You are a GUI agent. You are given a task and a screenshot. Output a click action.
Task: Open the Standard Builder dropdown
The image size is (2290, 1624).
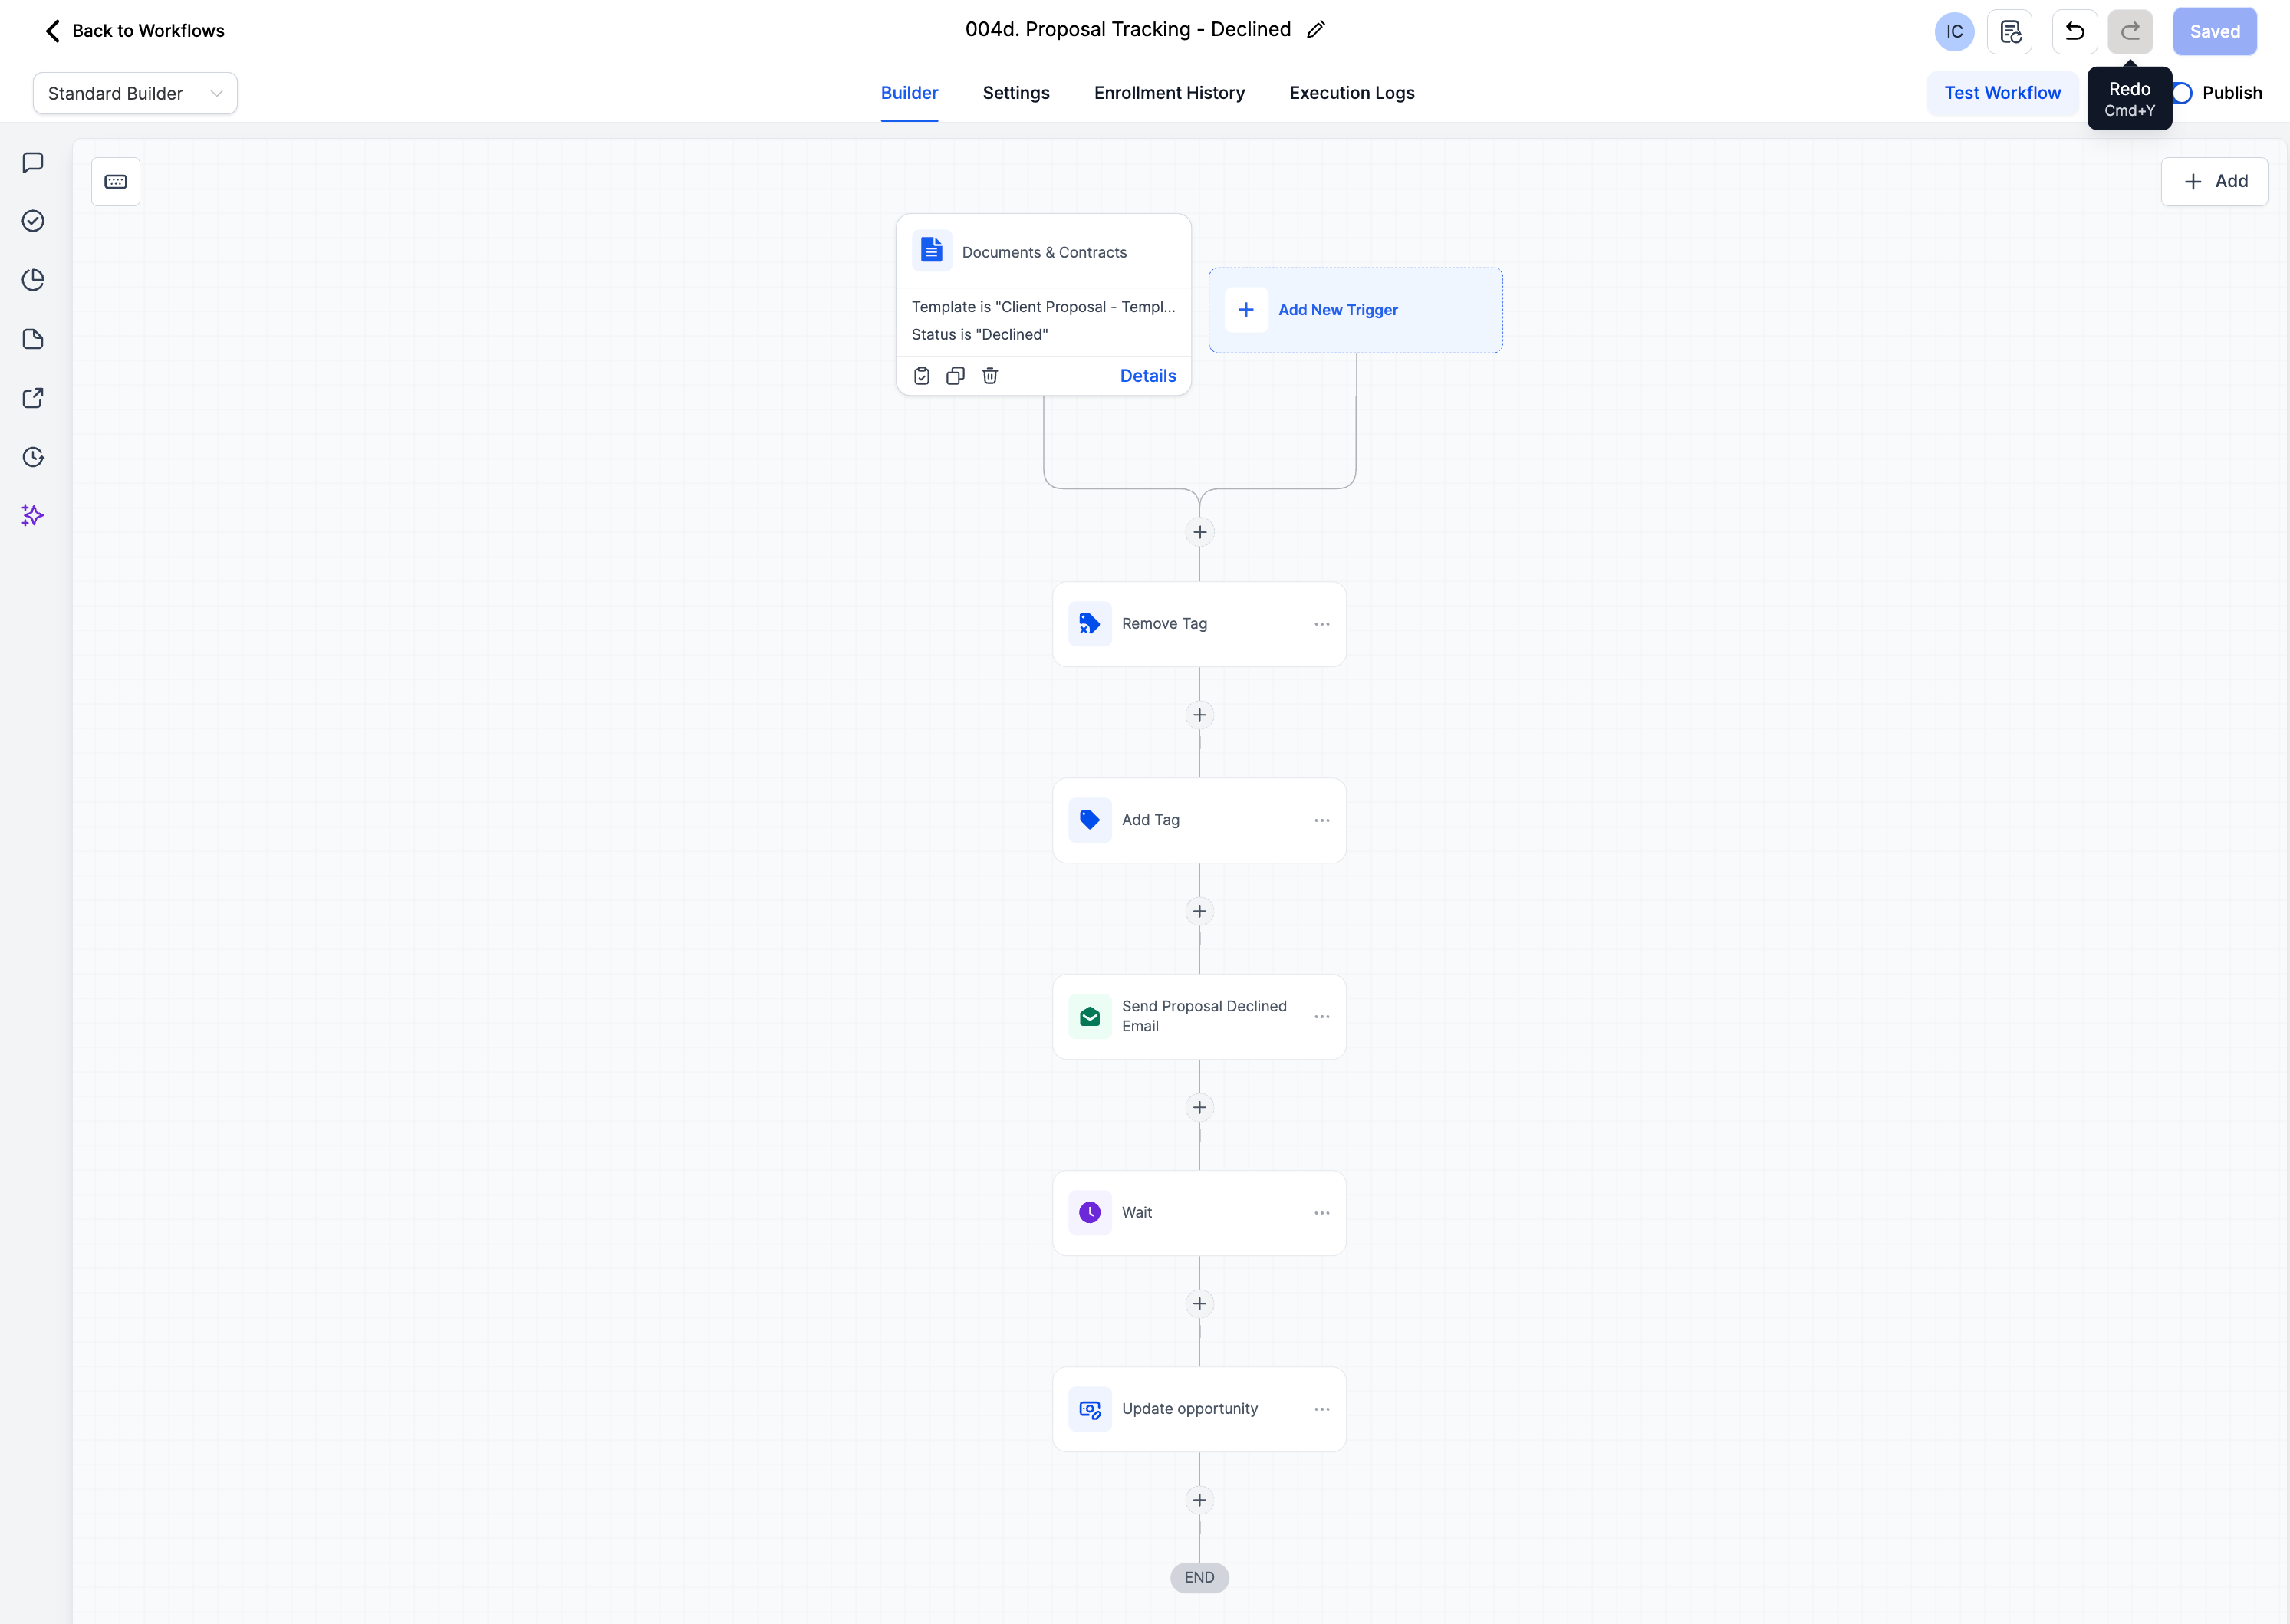[x=135, y=93]
